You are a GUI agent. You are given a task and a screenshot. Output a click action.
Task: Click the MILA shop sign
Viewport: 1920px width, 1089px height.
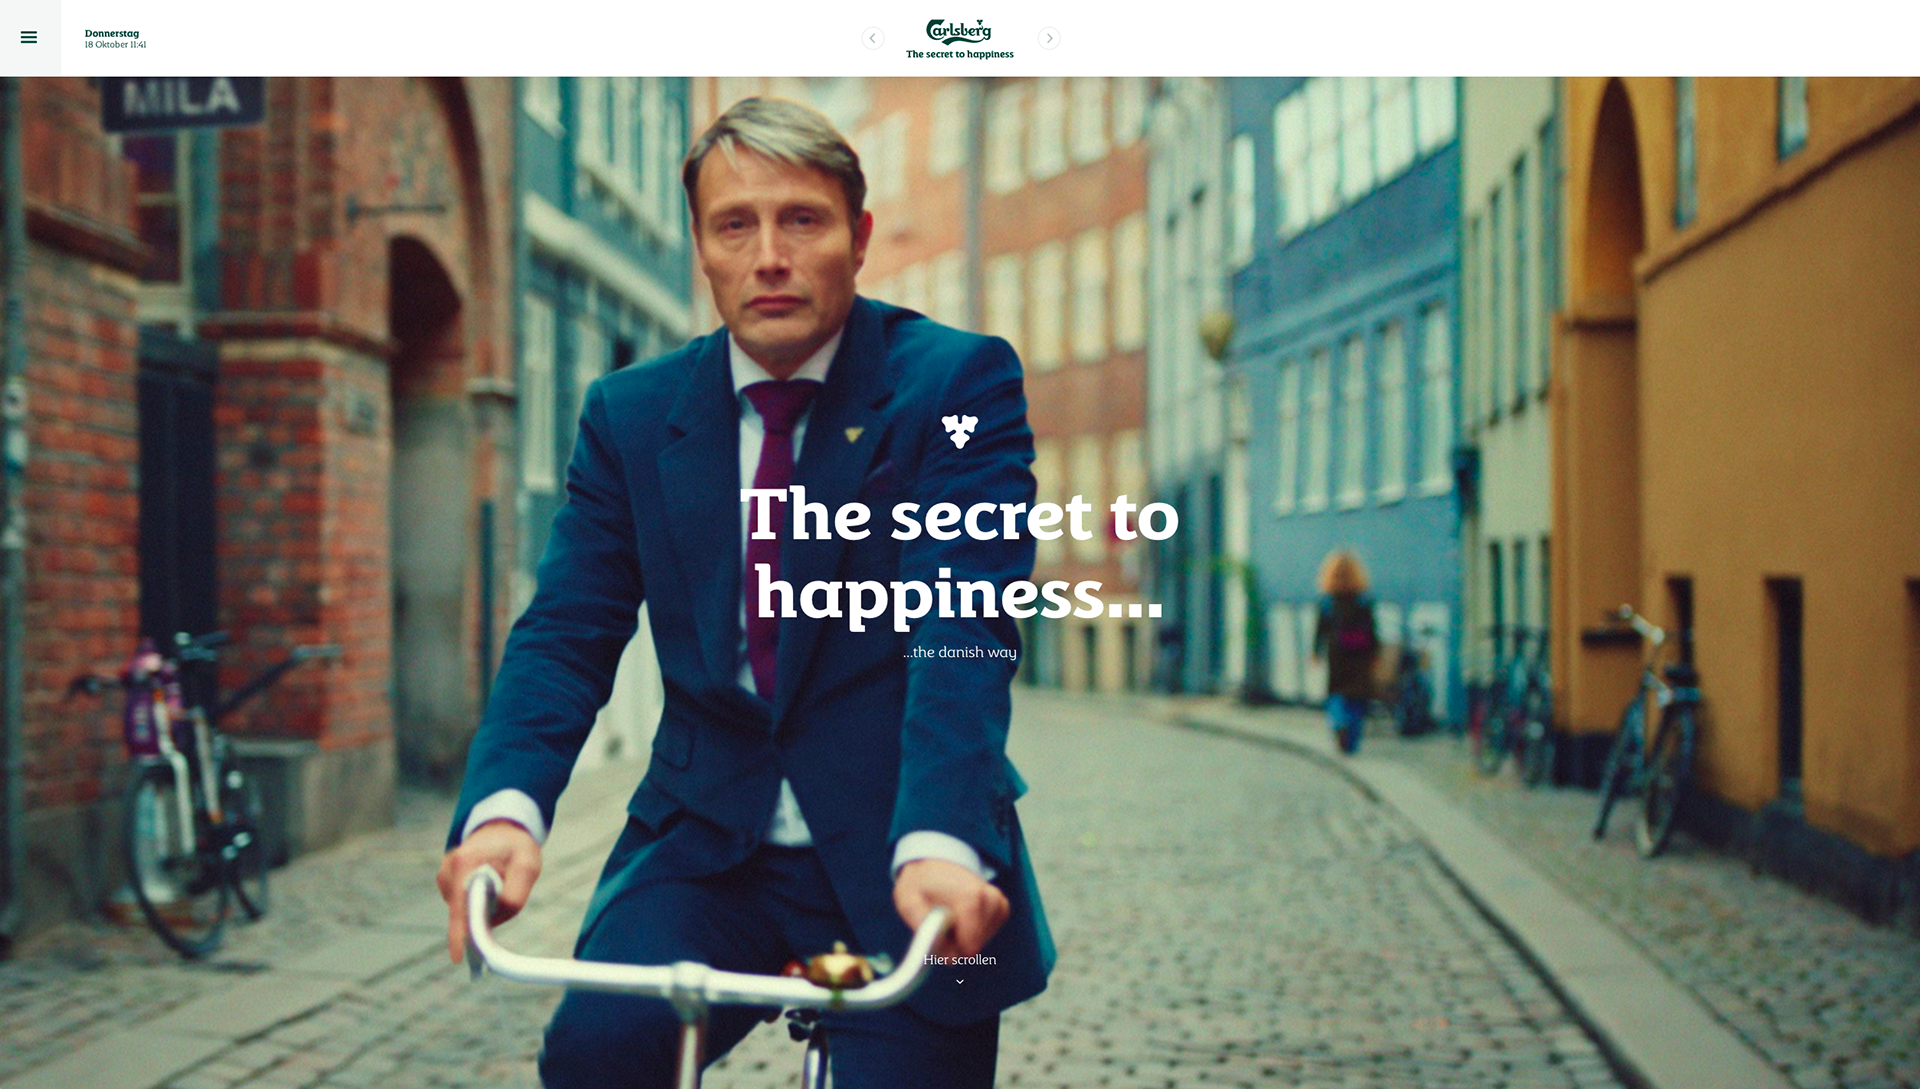click(x=183, y=100)
